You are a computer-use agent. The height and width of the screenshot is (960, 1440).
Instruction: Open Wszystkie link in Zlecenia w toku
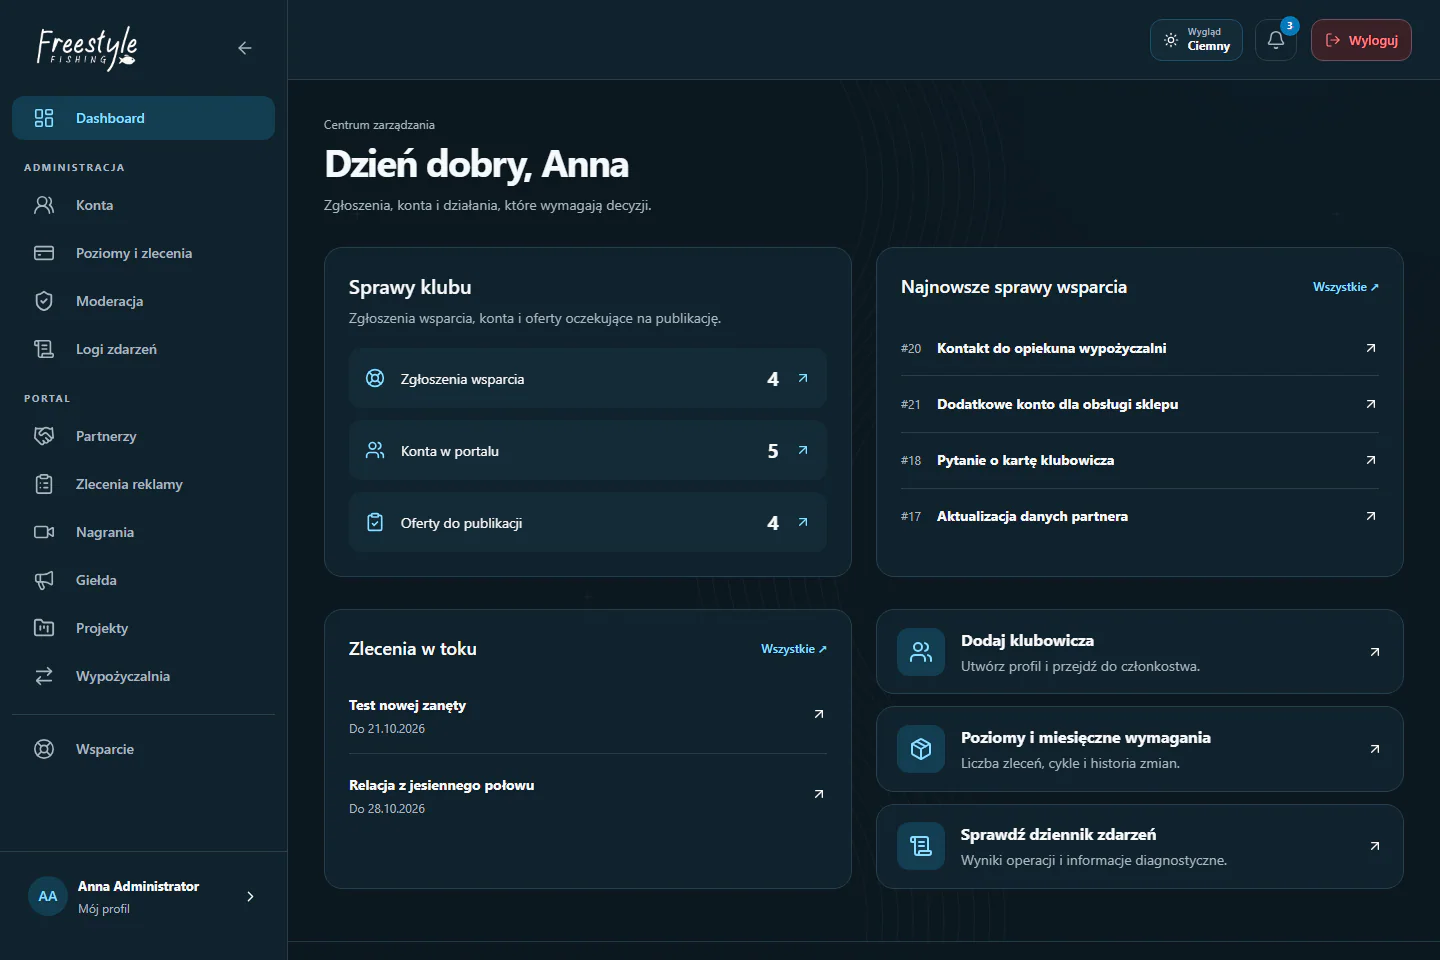[794, 649]
